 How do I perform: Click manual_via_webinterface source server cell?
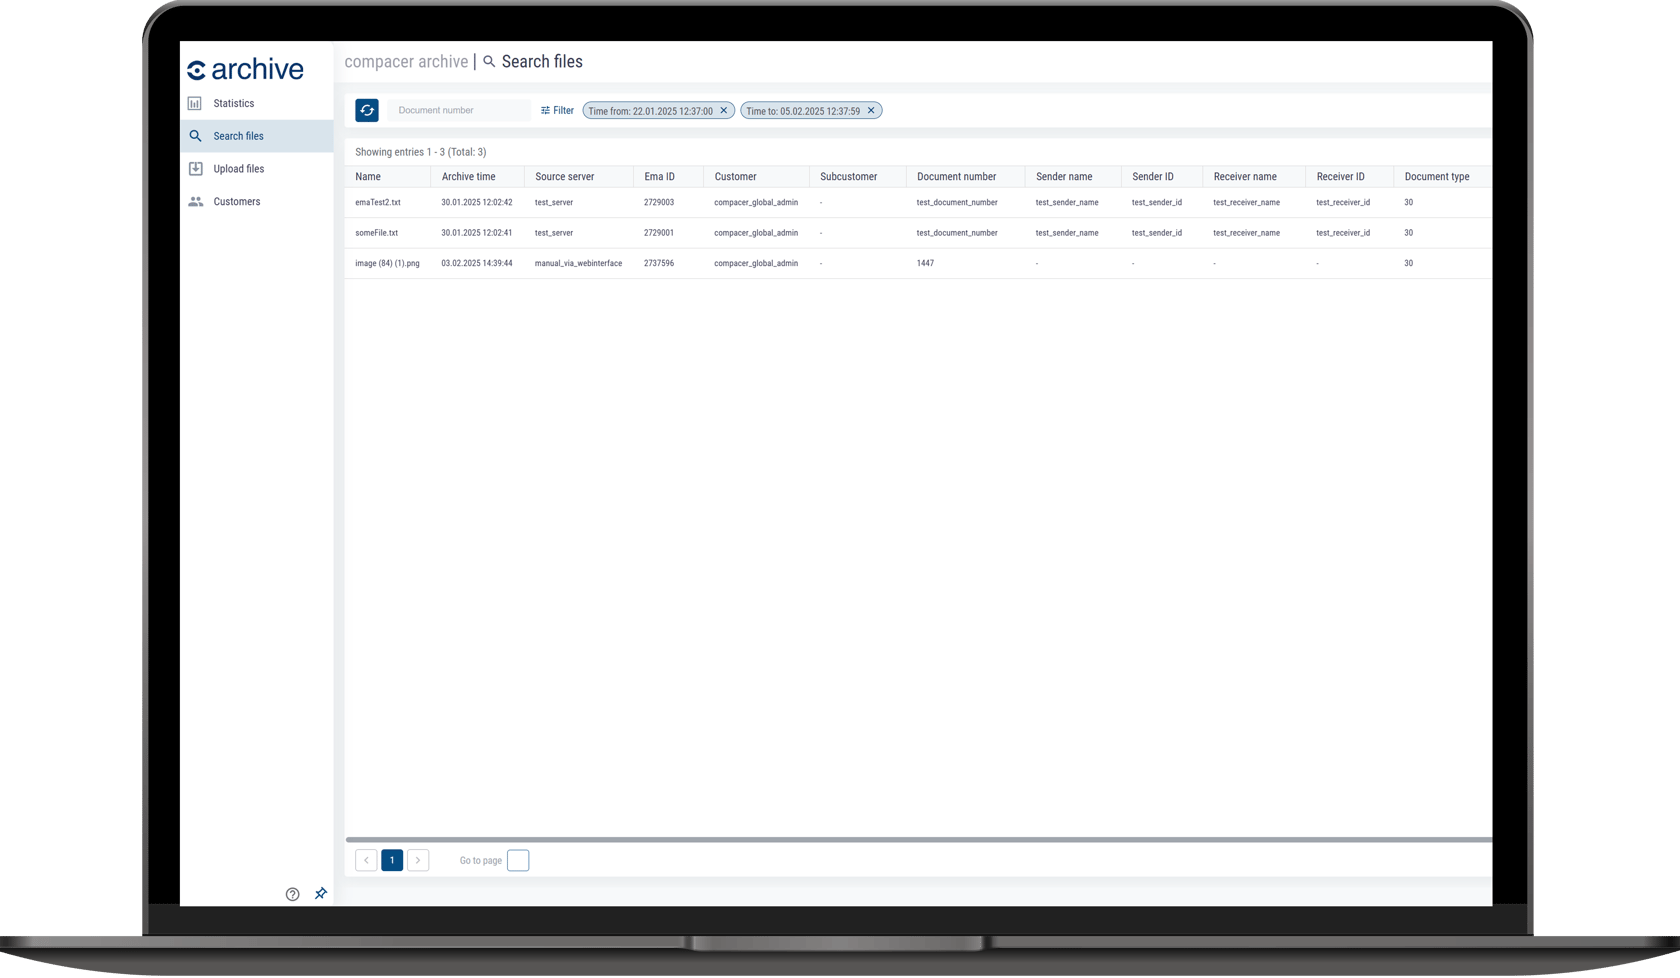click(x=578, y=264)
